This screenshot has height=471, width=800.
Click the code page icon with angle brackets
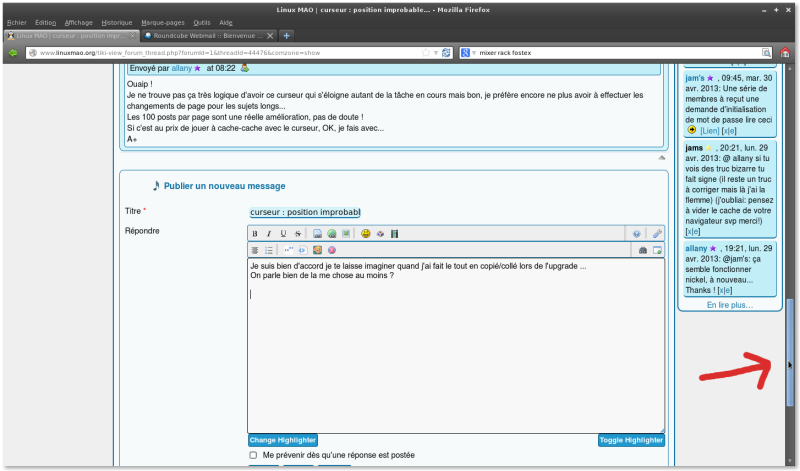tap(303, 250)
